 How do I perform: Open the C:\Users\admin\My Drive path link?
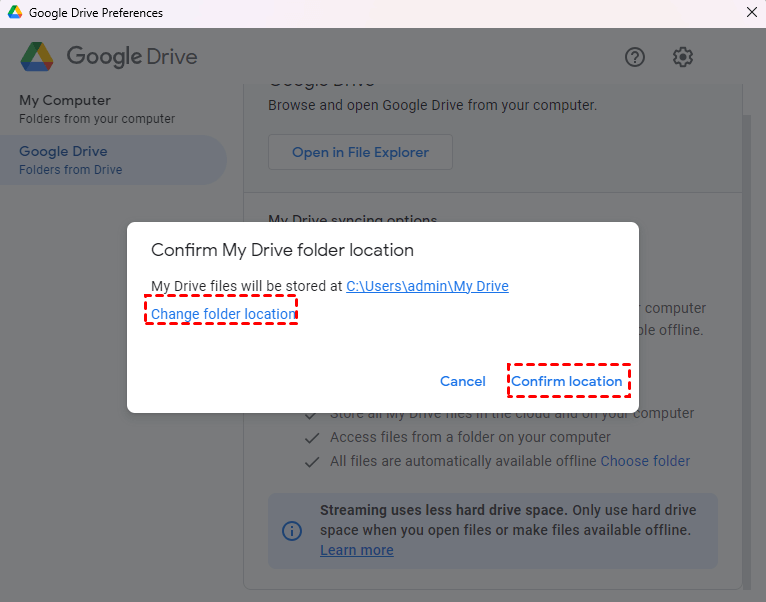[x=427, y=286]
